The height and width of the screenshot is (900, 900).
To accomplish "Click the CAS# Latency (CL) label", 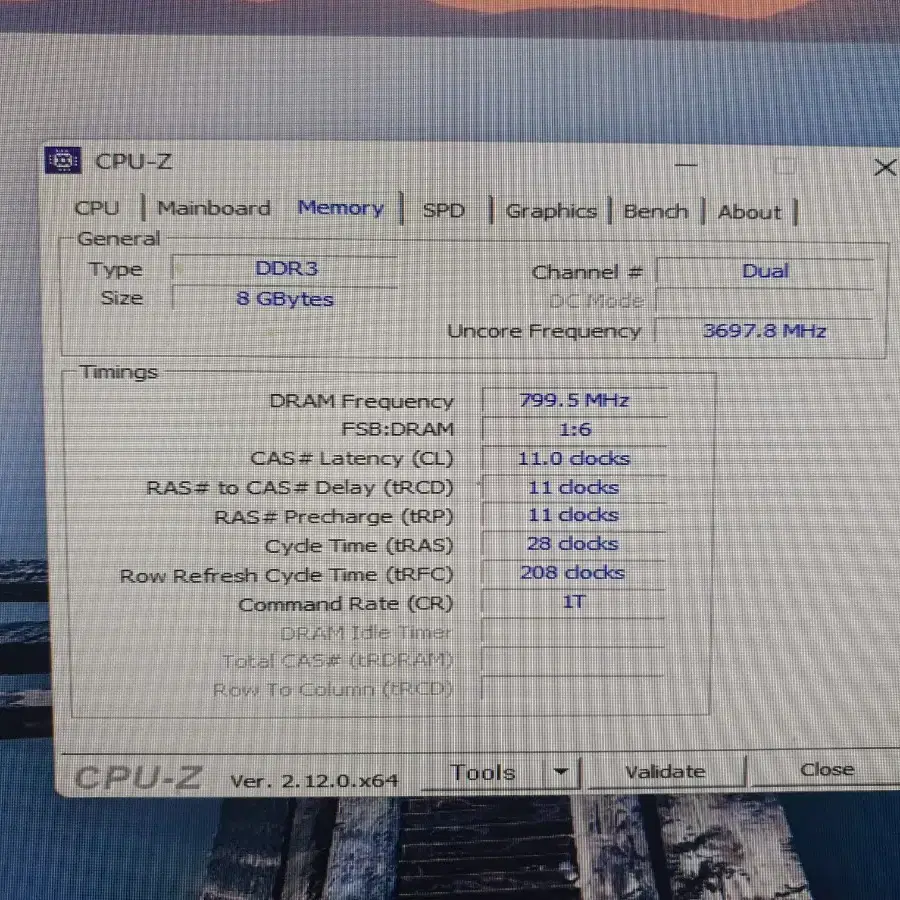I will (x=351, y=459).
